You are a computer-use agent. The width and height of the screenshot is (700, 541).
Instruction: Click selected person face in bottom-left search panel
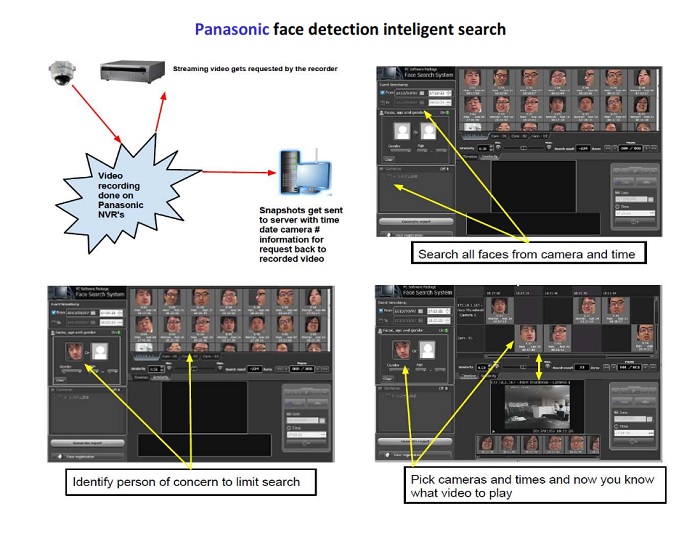pyautogui.click(x=74, y=351)
